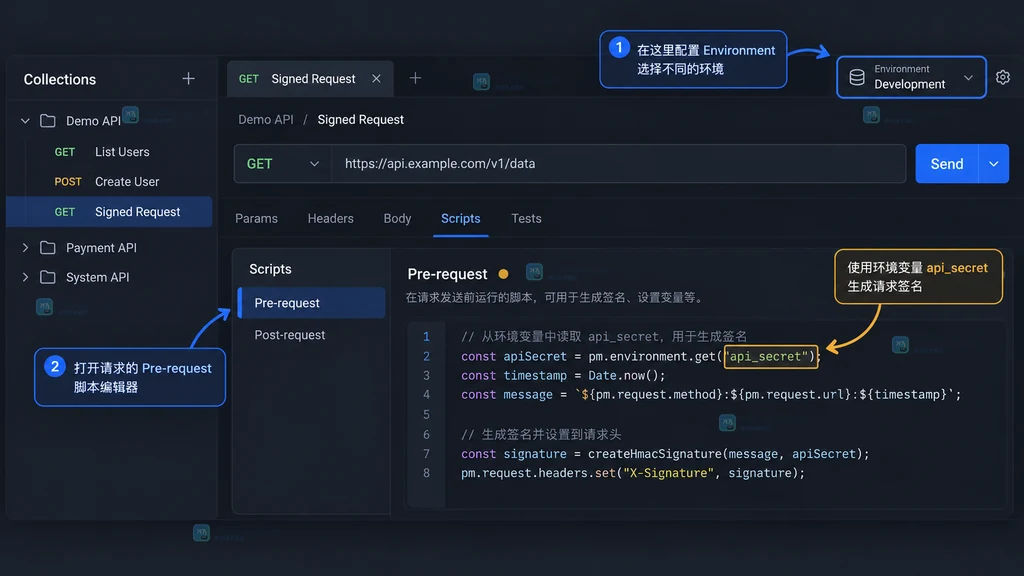Switch to the Params tab
This screenshot has height=576, width=1024.
click(256, 219)
